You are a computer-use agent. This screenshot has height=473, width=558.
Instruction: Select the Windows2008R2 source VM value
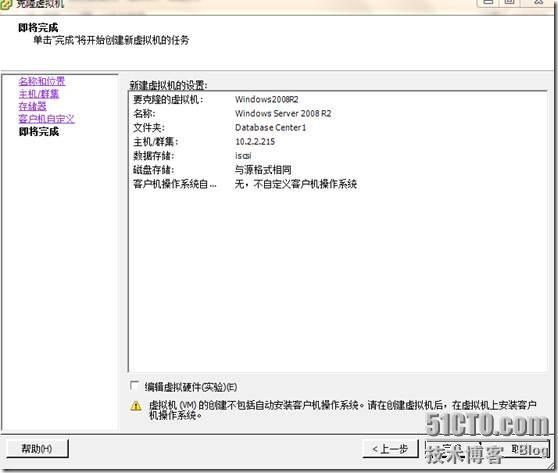pos(267,99)
